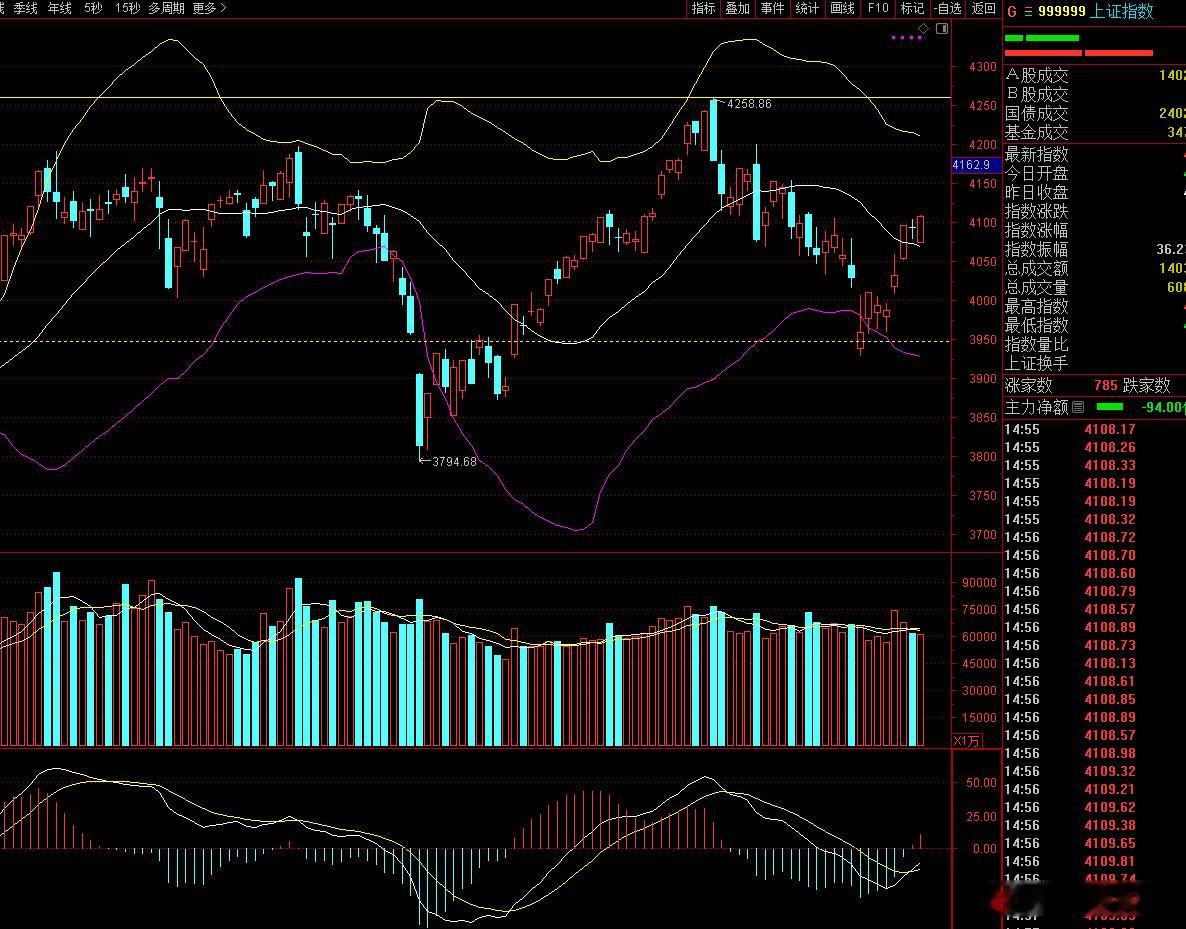Click the 跌家数 label
This screenshot has height=929, width=1186.
[x=1146, y=386]
